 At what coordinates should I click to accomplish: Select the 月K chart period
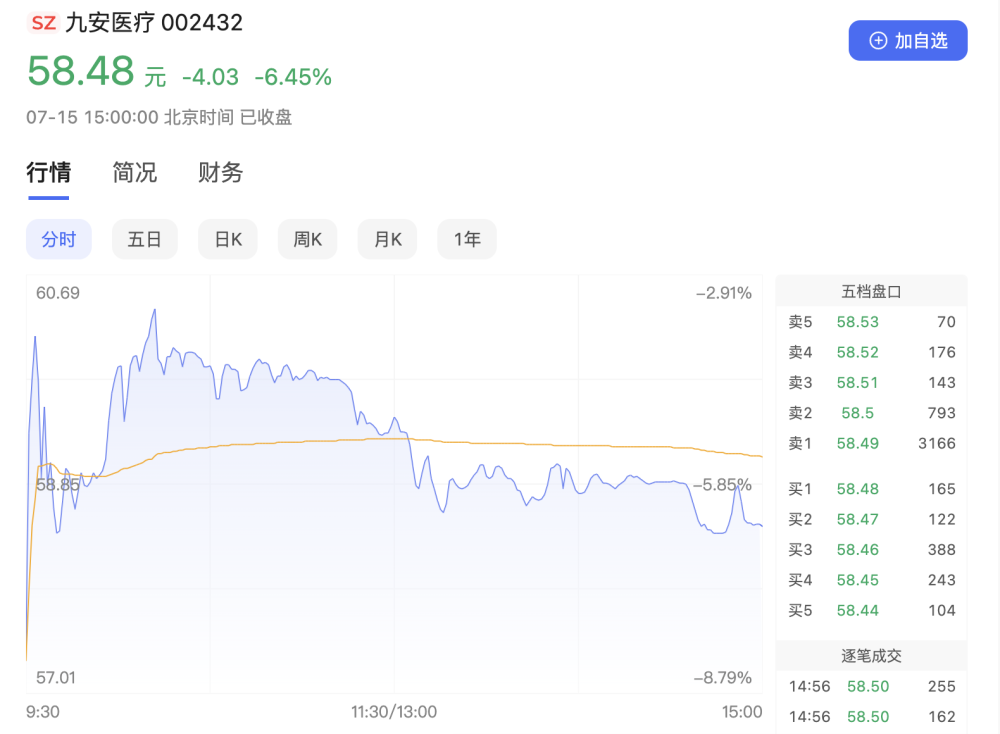tap(387, 239)
